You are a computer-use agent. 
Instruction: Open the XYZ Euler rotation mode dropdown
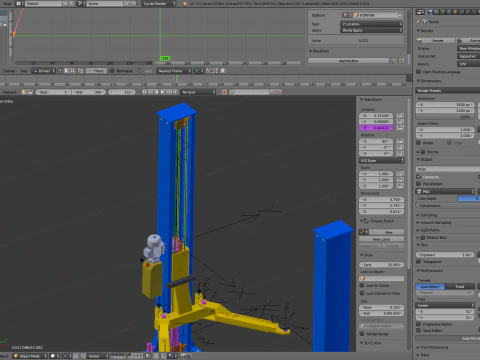click(x=382, y=160)
